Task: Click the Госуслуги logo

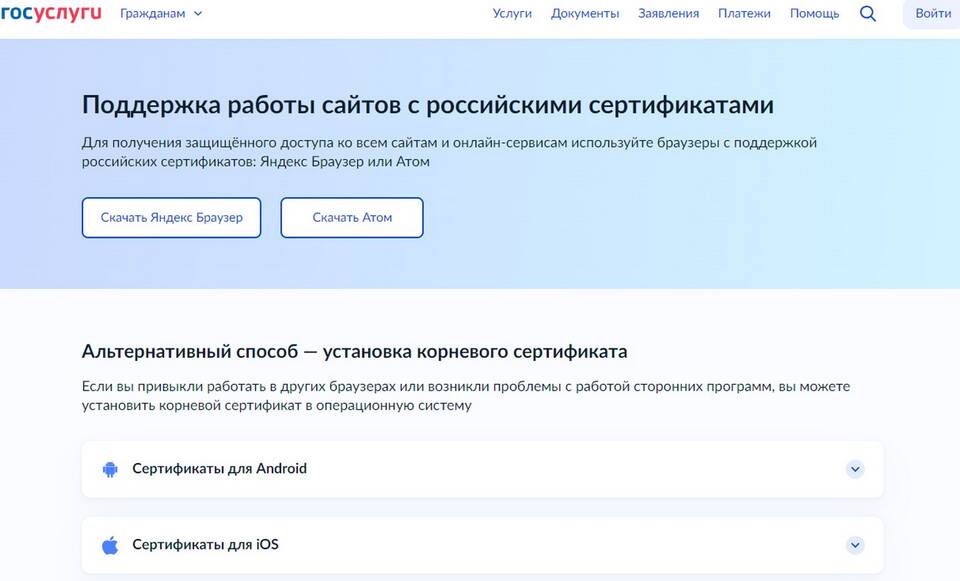Action: tap(51, 13)
